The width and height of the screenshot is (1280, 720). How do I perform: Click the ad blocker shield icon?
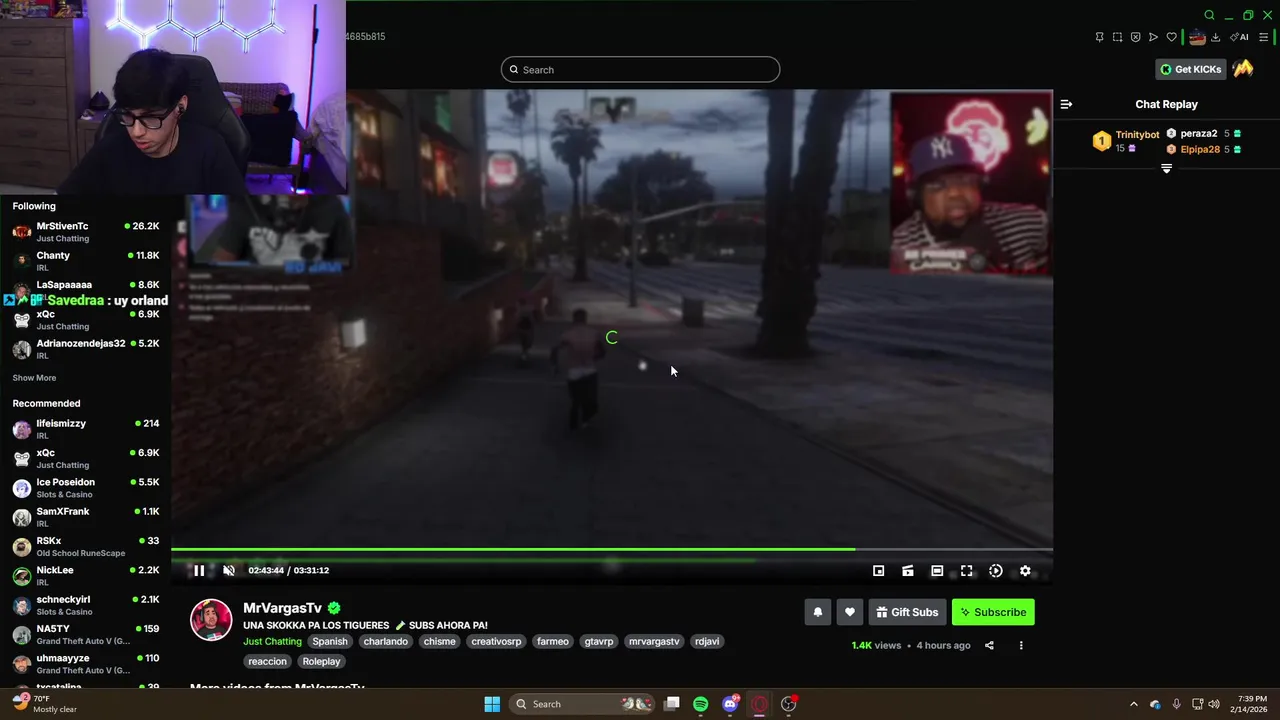[1135, 37]
